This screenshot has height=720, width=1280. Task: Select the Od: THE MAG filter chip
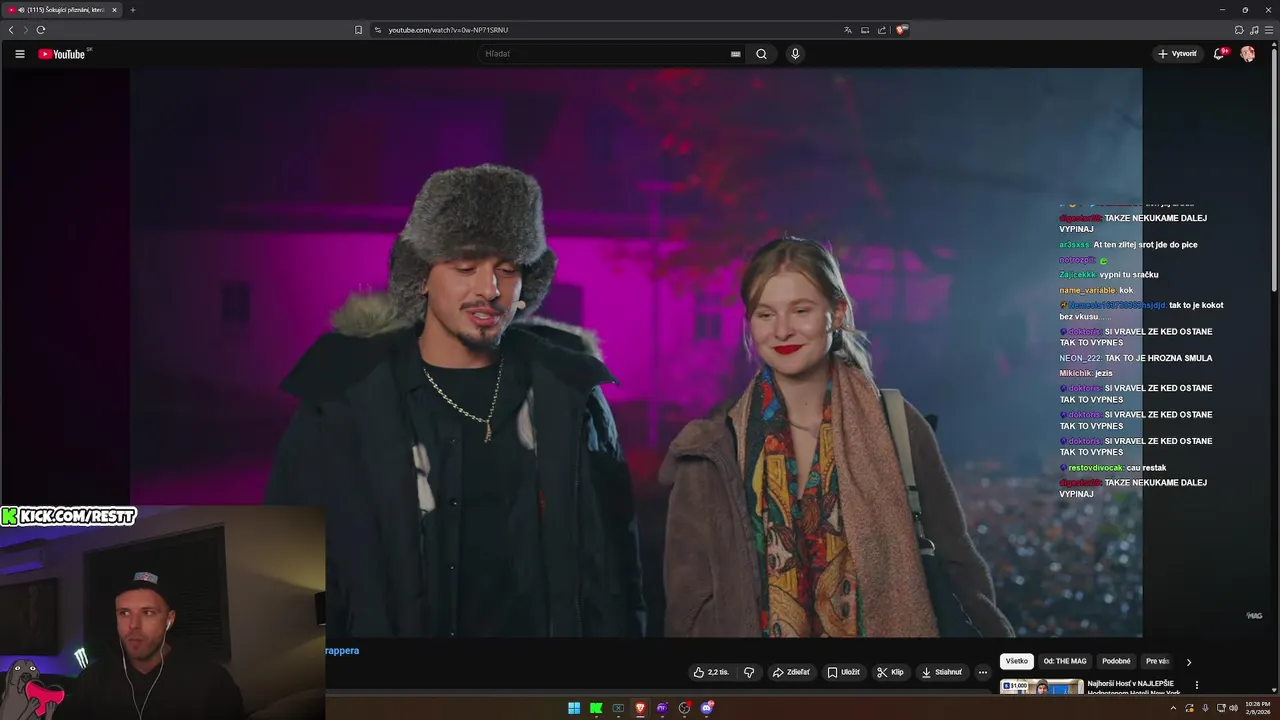pyautogui.click(x=1065, y=661)
